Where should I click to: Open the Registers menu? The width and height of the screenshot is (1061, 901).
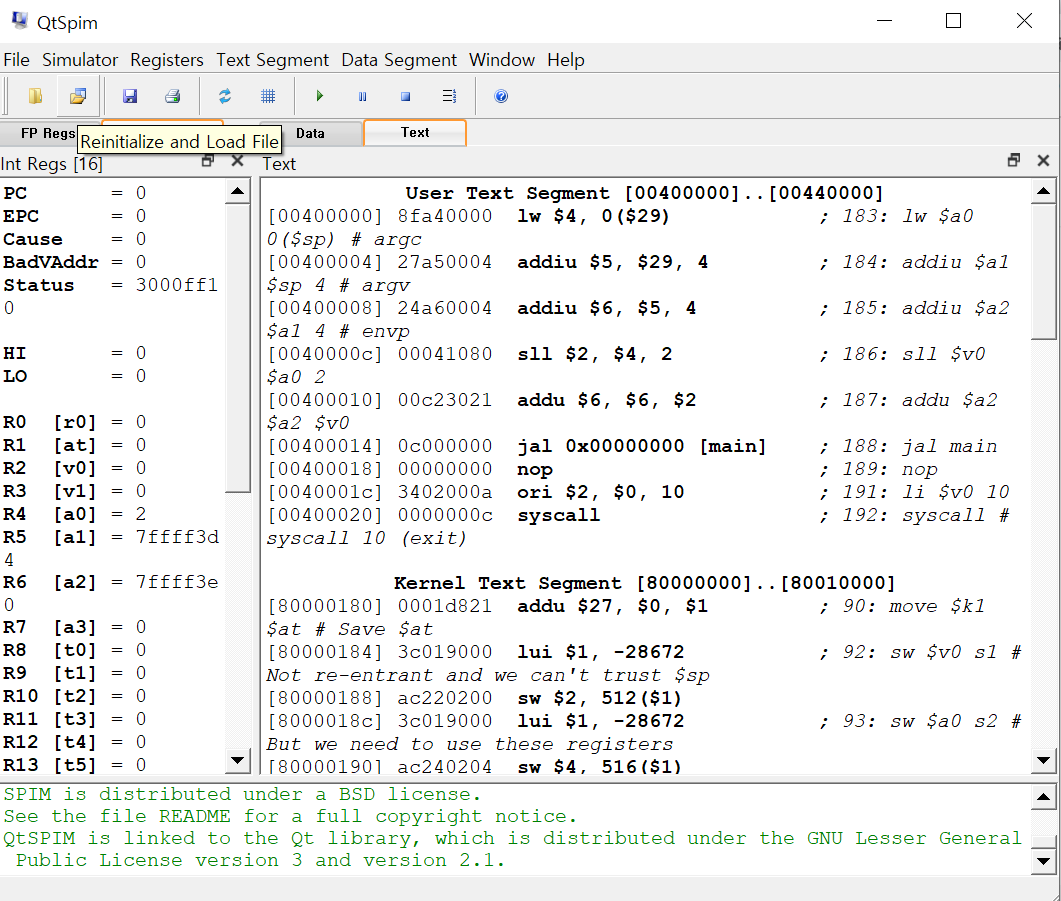(x=166, y=60)
